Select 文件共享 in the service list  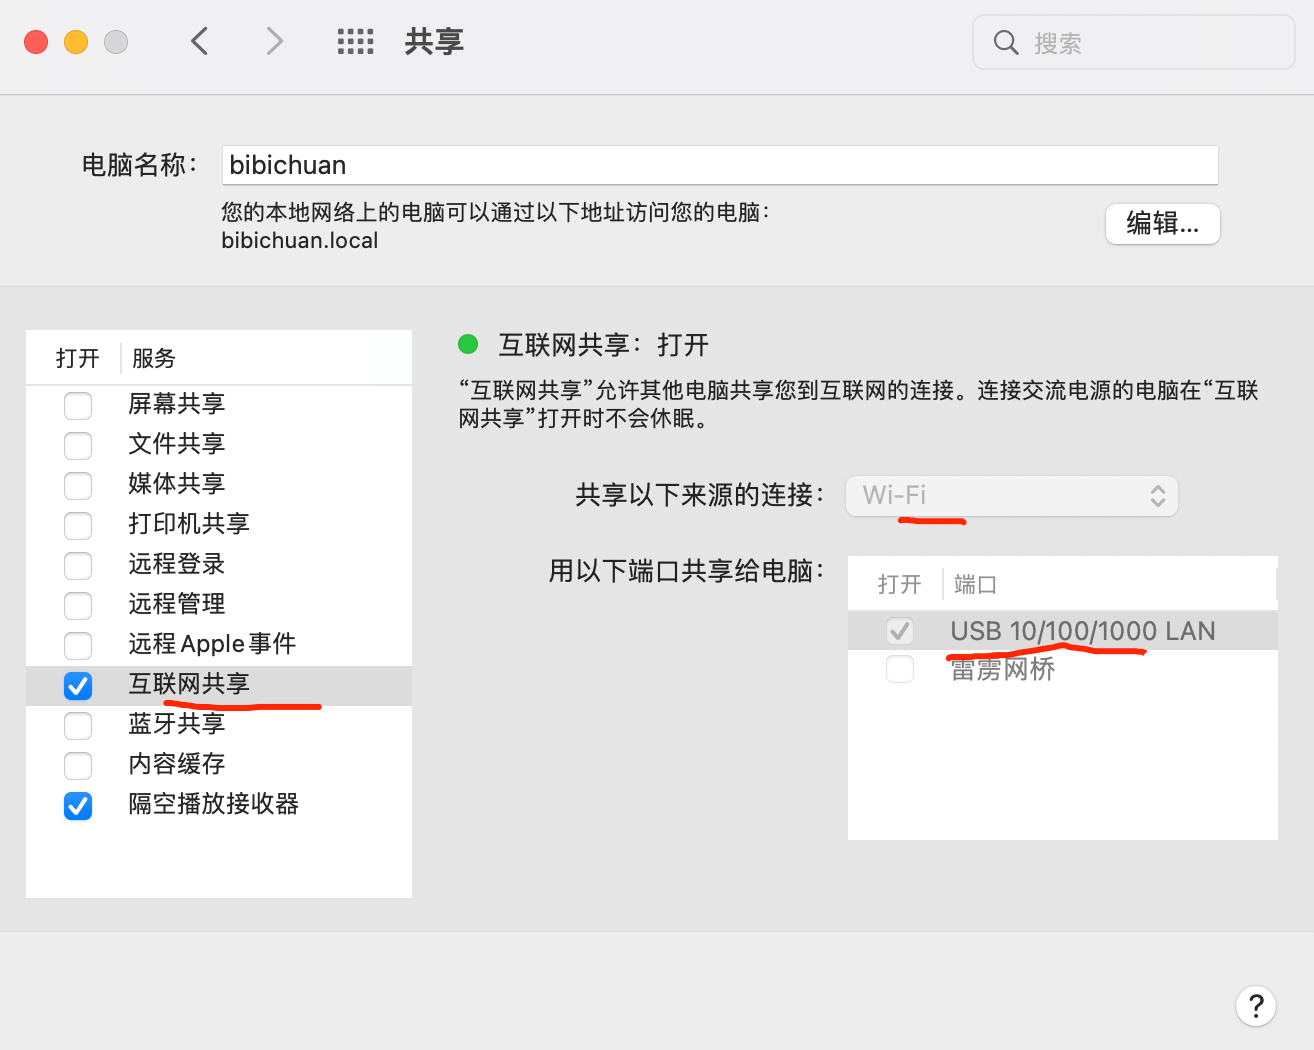(x=177, y=444)
